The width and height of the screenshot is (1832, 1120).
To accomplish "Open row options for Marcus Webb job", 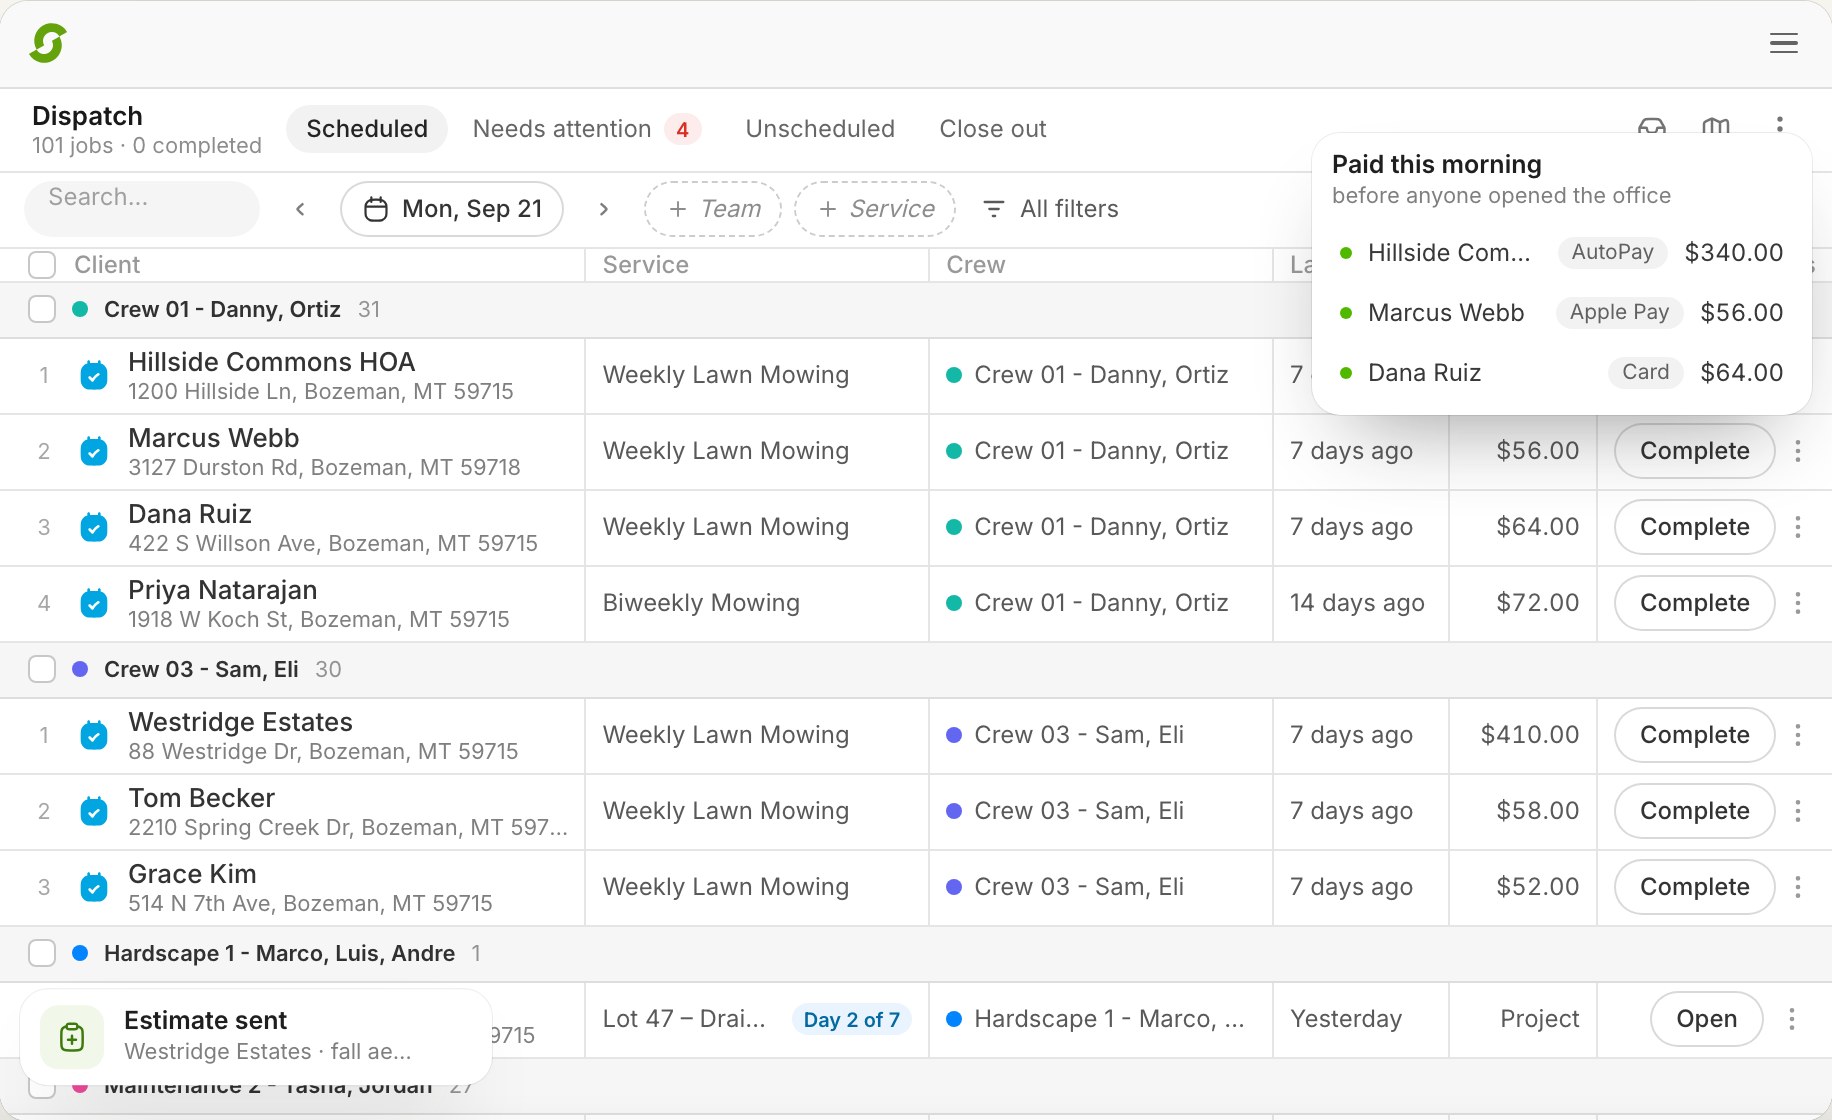I will (1798, 451).
